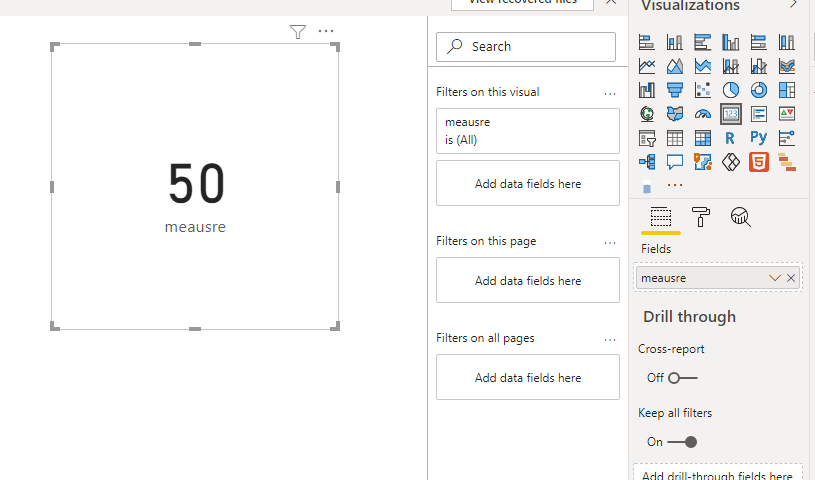Select the stacked area chart visual
Screen dimensions: 815x480
click(703, 66)
